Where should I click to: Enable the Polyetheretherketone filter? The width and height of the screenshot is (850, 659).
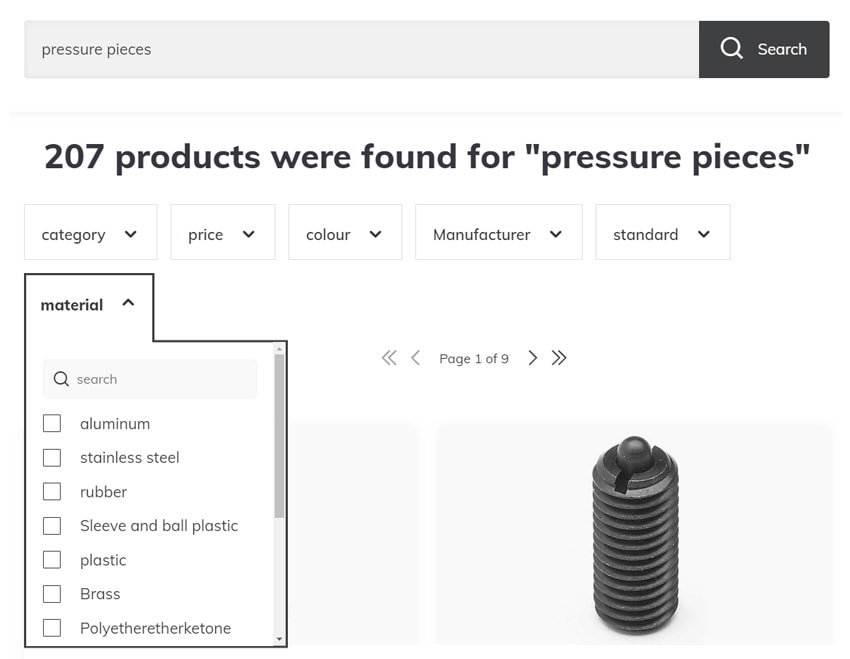pos(52,627)
